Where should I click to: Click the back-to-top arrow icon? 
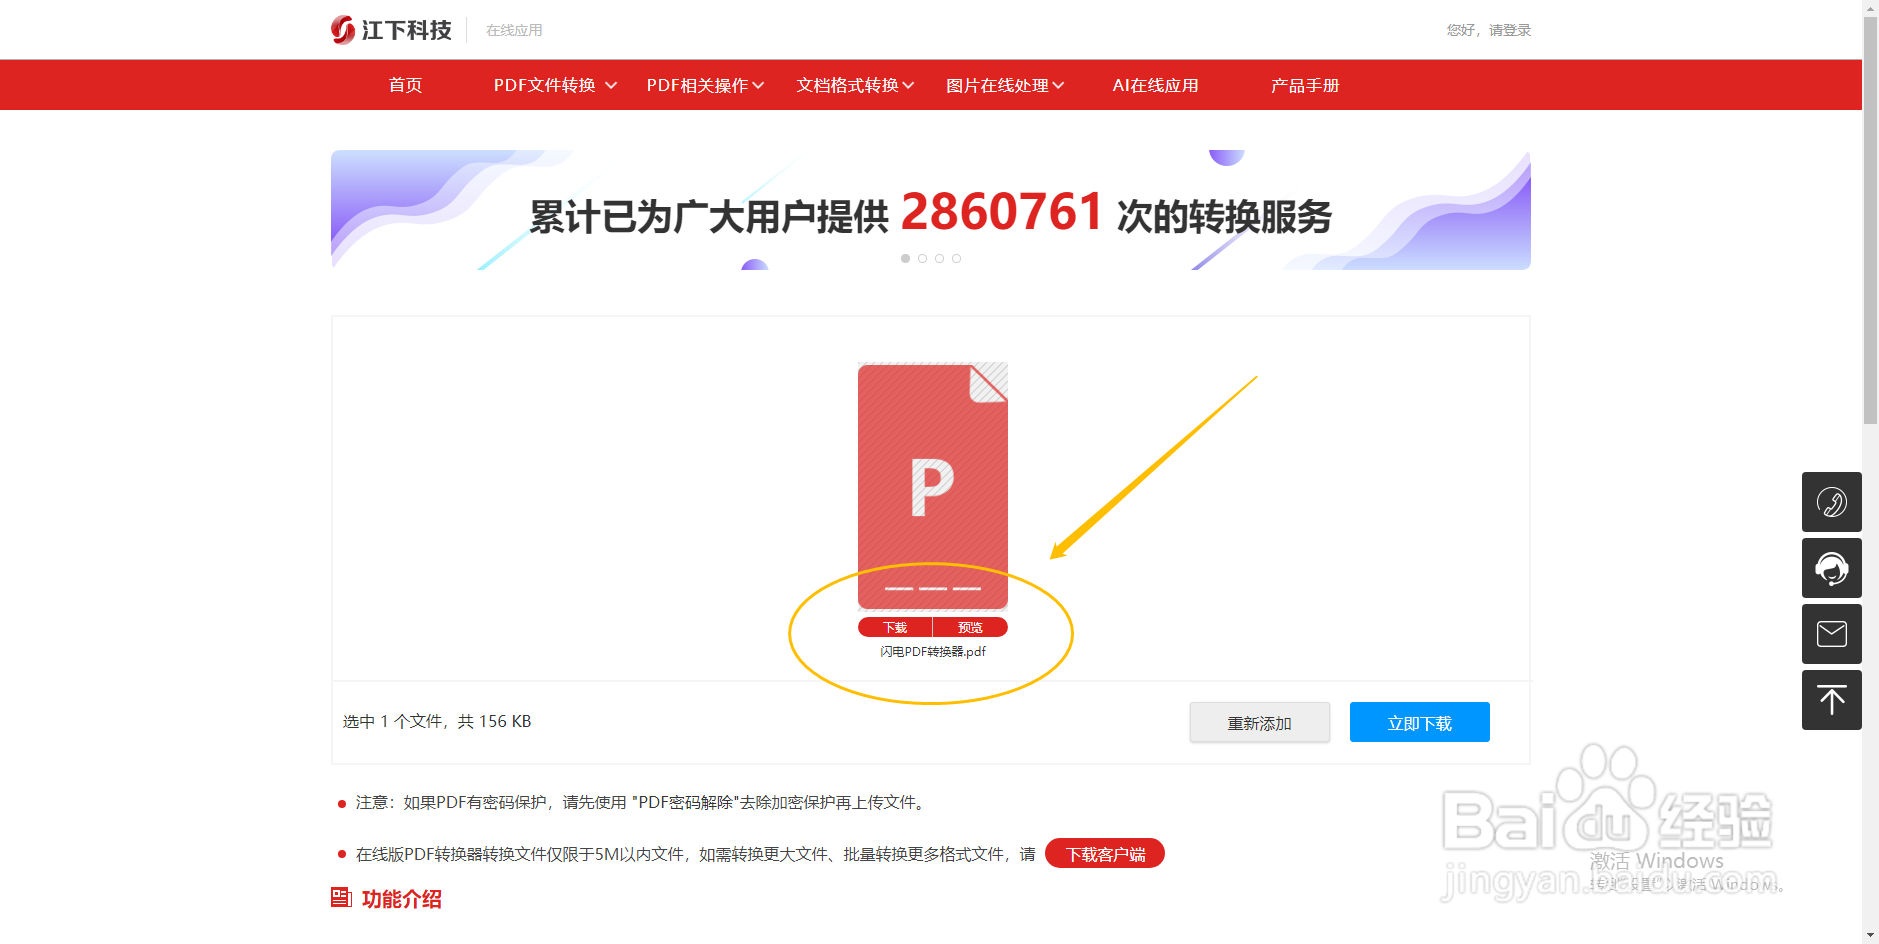[1832, 700]
